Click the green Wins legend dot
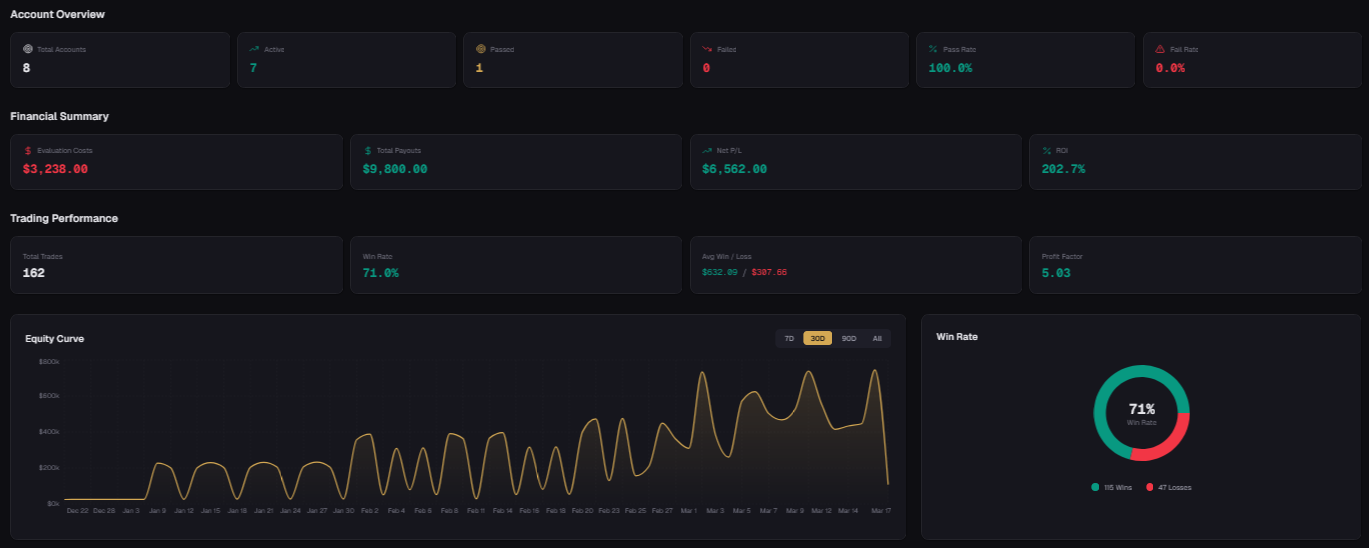Screen dimensions: 1369x548 point(1096,487)
